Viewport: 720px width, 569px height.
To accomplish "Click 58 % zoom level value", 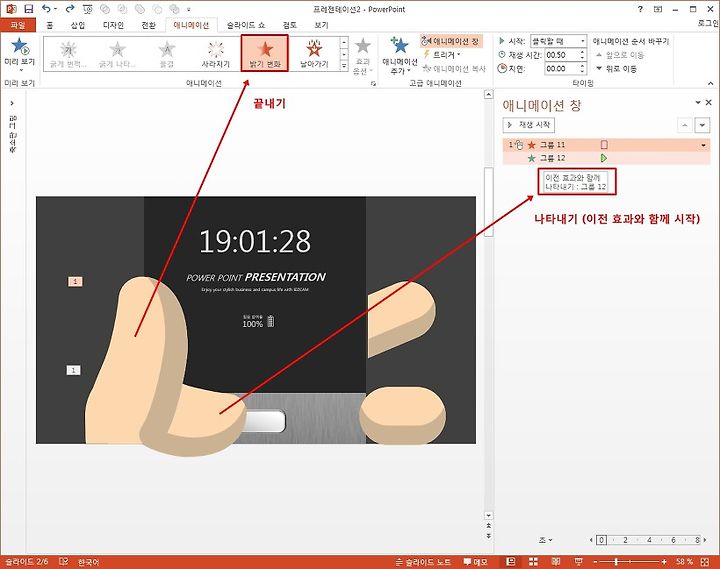I will (x=684, y=562).
